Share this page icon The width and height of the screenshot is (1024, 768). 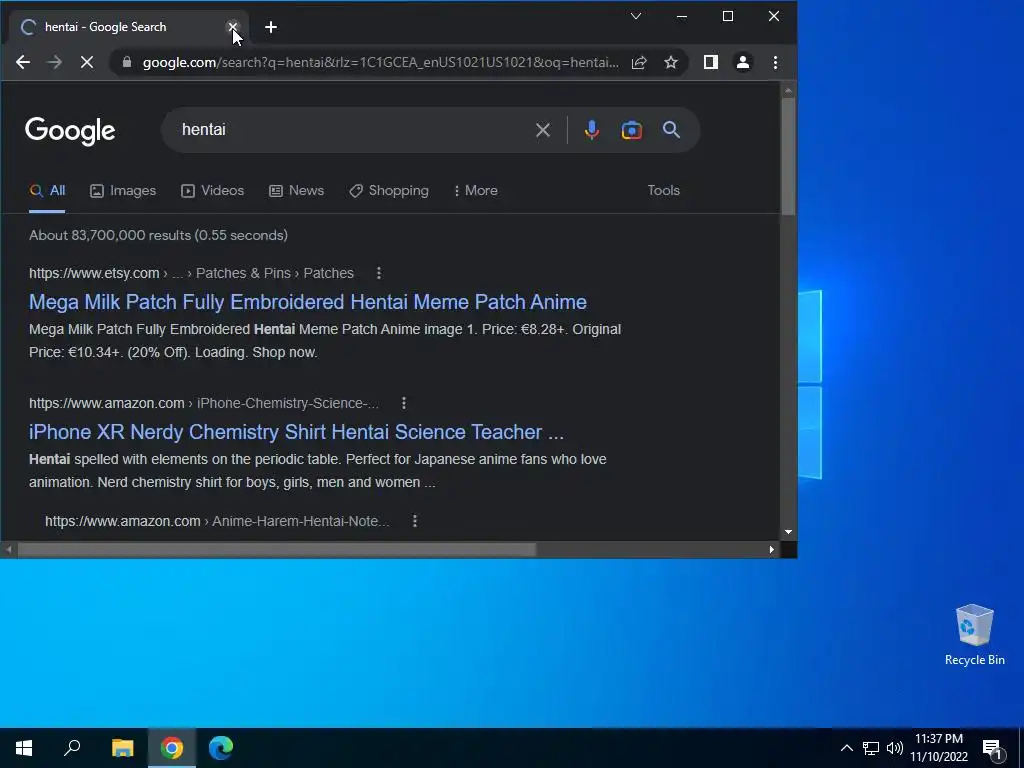pos(639,62)
